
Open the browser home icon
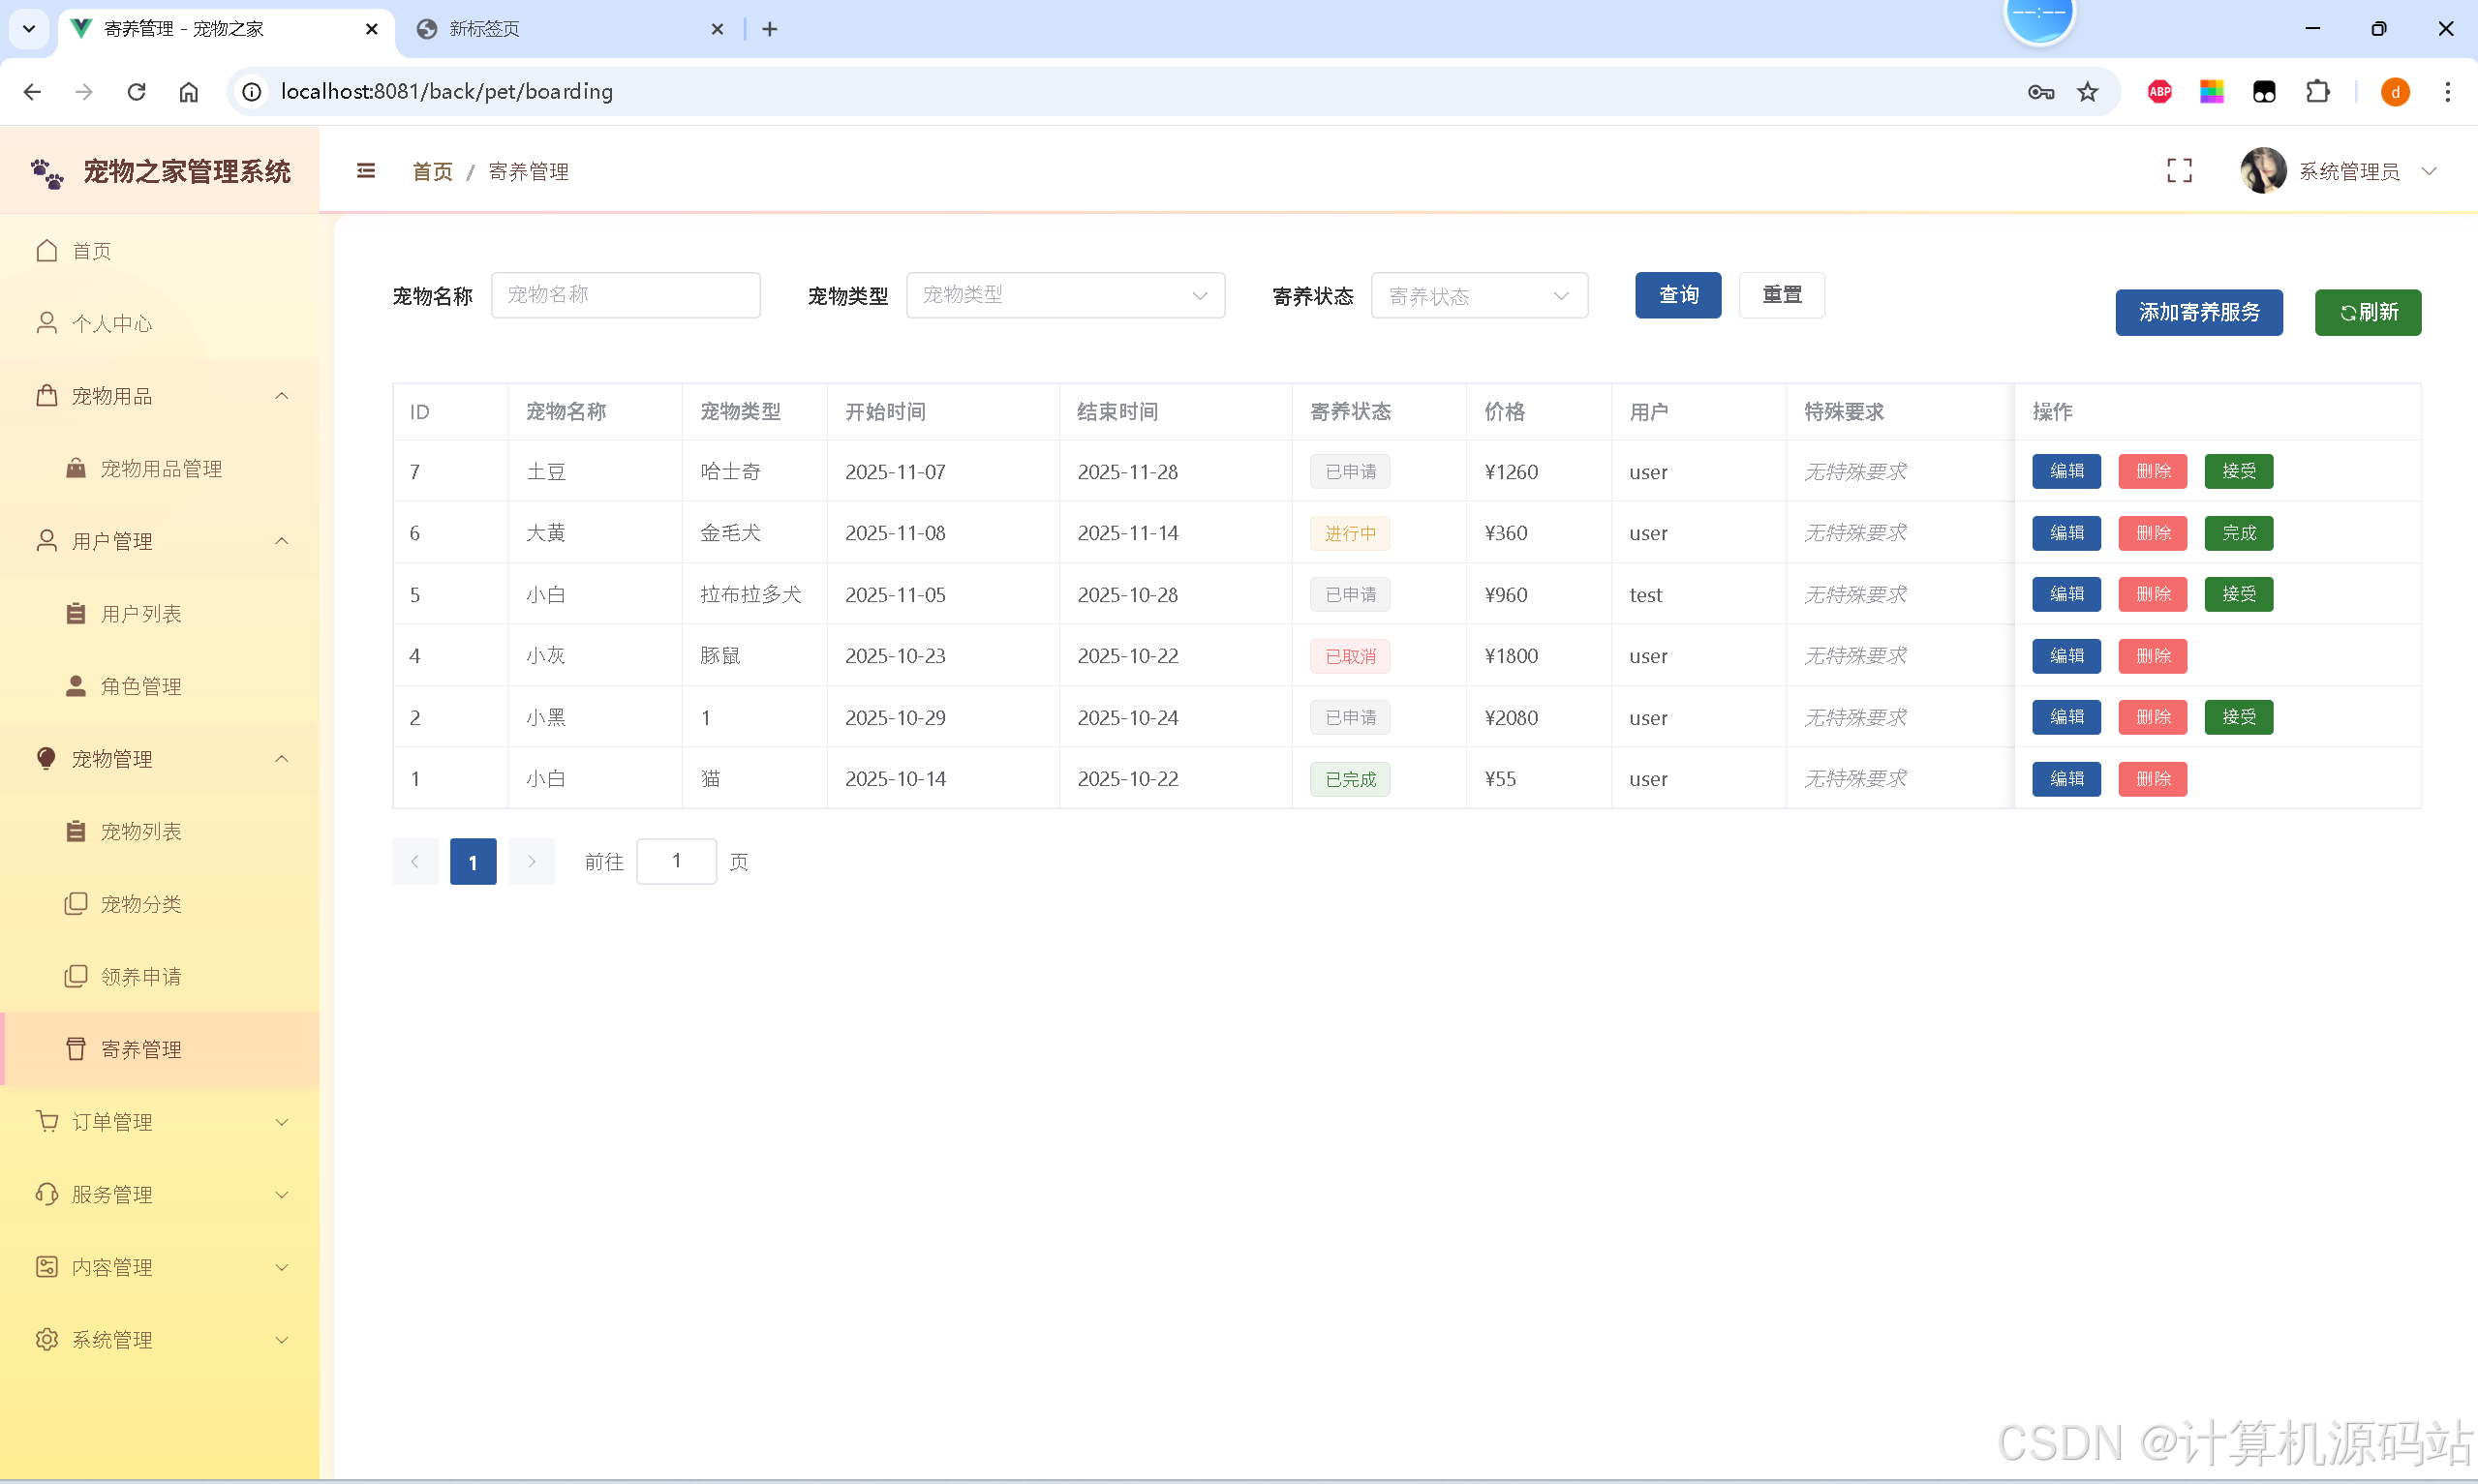(x=189, y=92)
